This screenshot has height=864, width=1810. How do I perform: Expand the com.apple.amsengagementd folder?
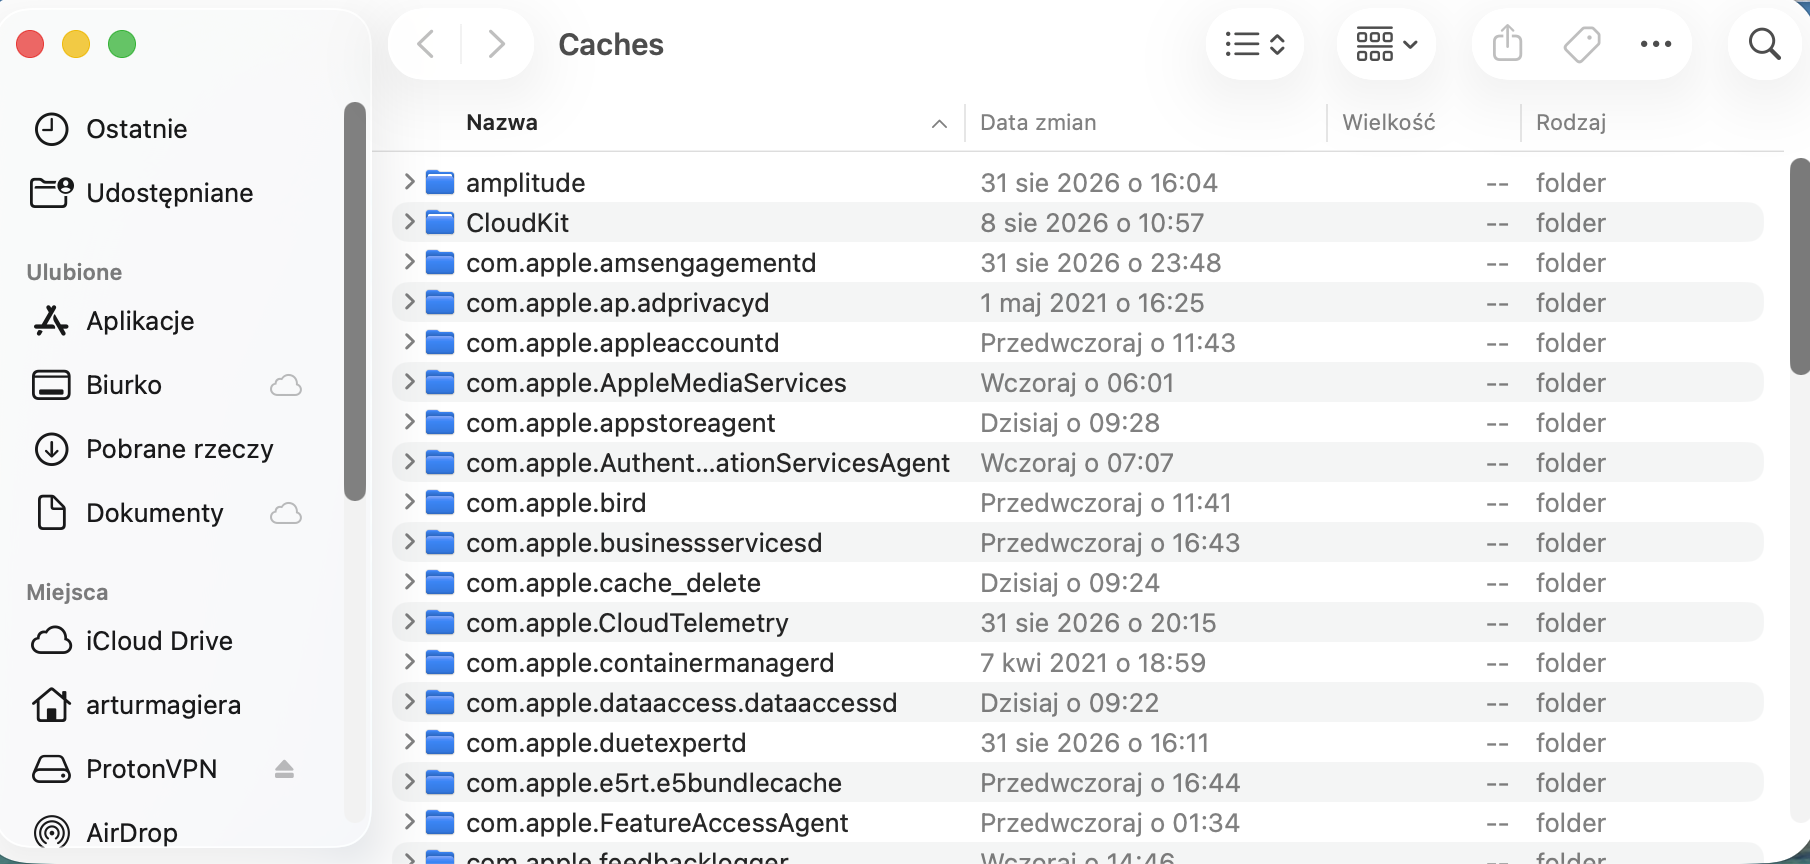coord(409,262)
